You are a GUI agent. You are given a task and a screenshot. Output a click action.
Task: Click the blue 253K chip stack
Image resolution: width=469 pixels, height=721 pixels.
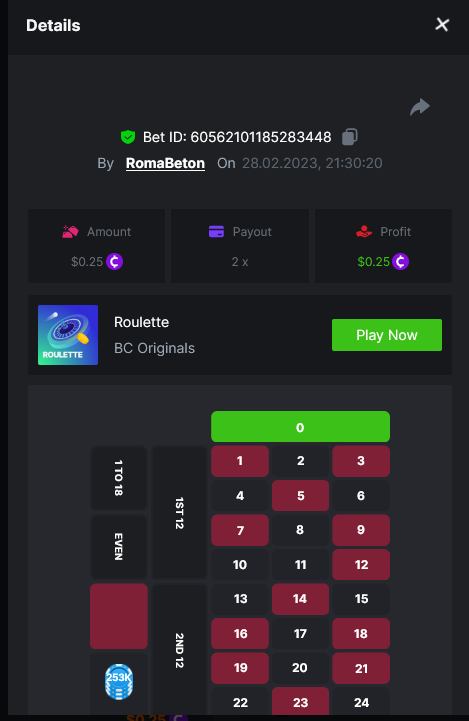click(119, 681)
